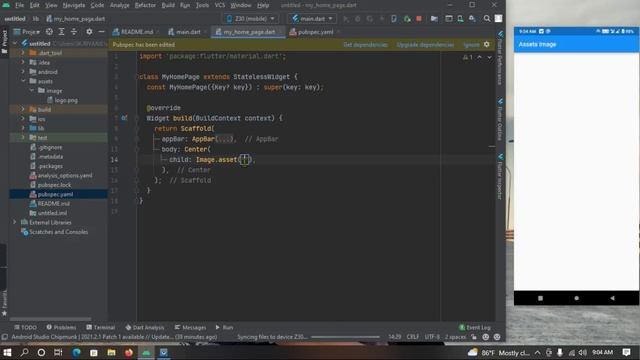Open the Project view selector dropdown
640x360 pixels.
pos(28,31)
